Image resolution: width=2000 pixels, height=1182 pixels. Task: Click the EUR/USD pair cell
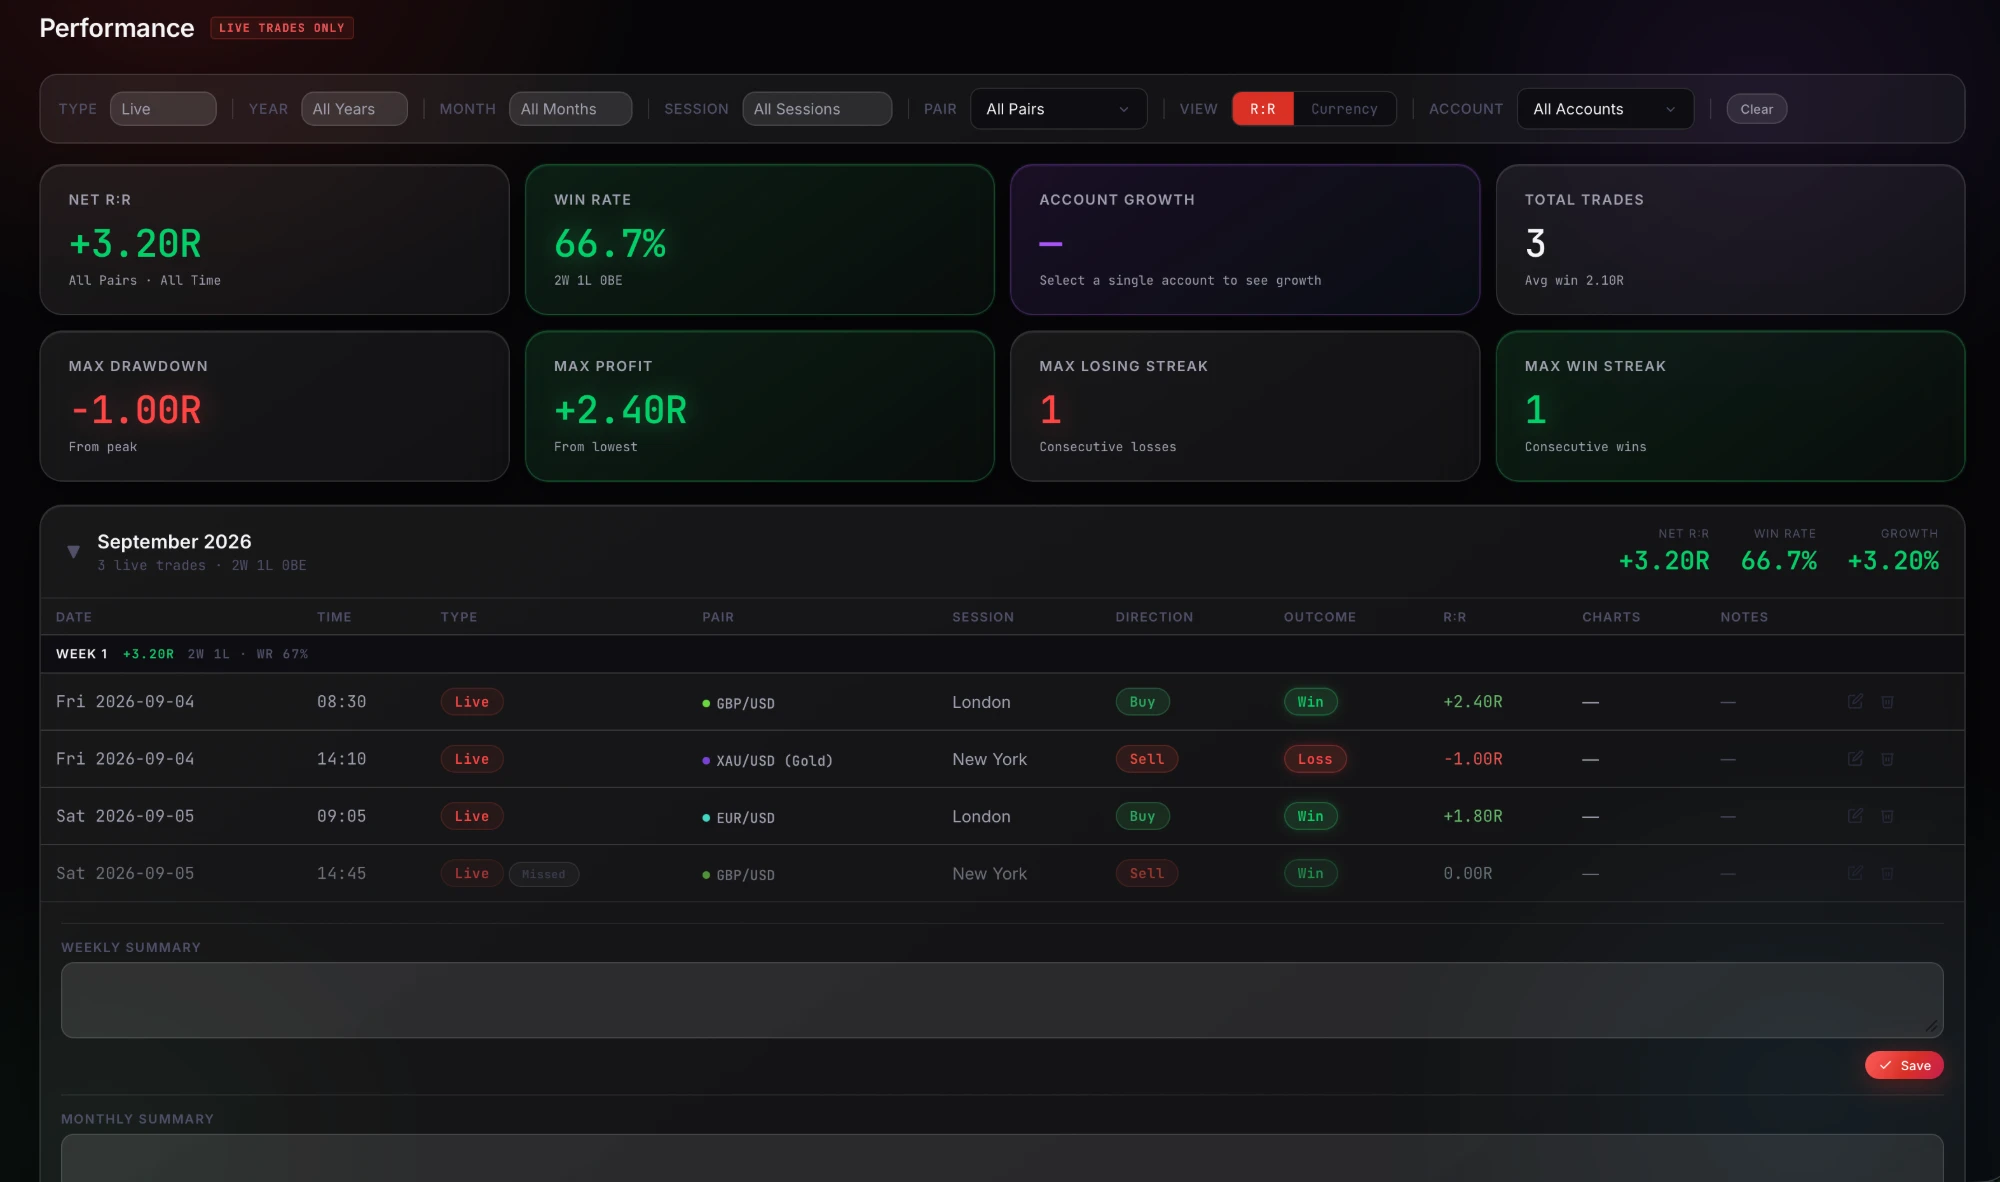click(x=738, y=818)
